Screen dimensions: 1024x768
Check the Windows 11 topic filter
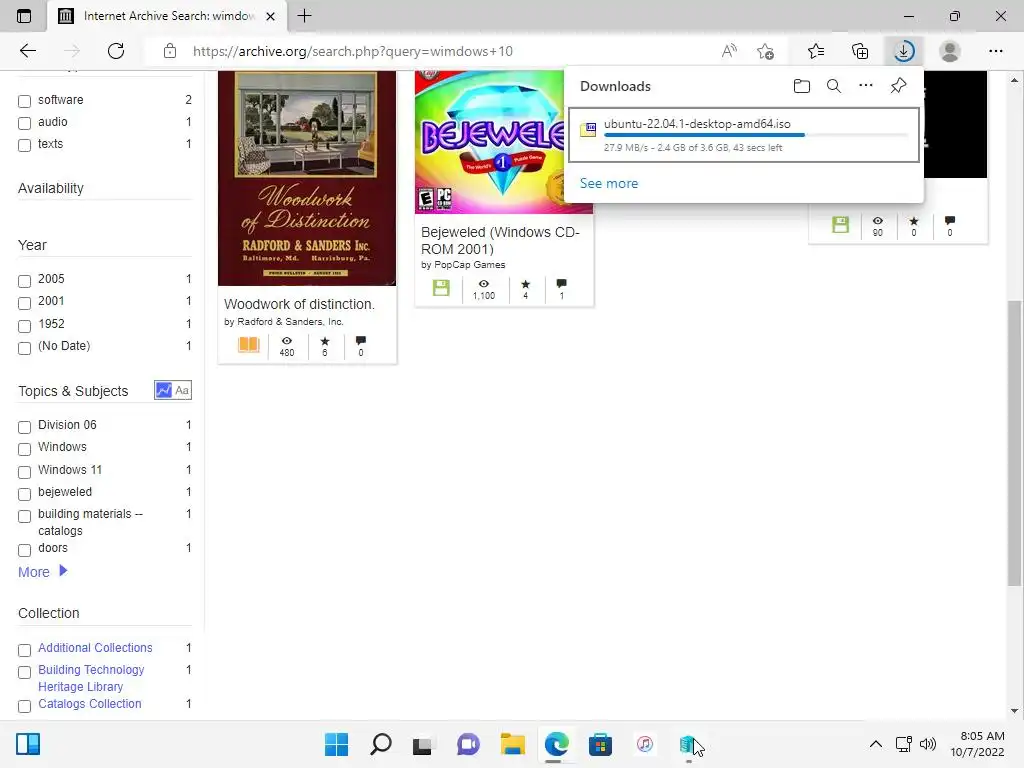click(x=24, y=472)
